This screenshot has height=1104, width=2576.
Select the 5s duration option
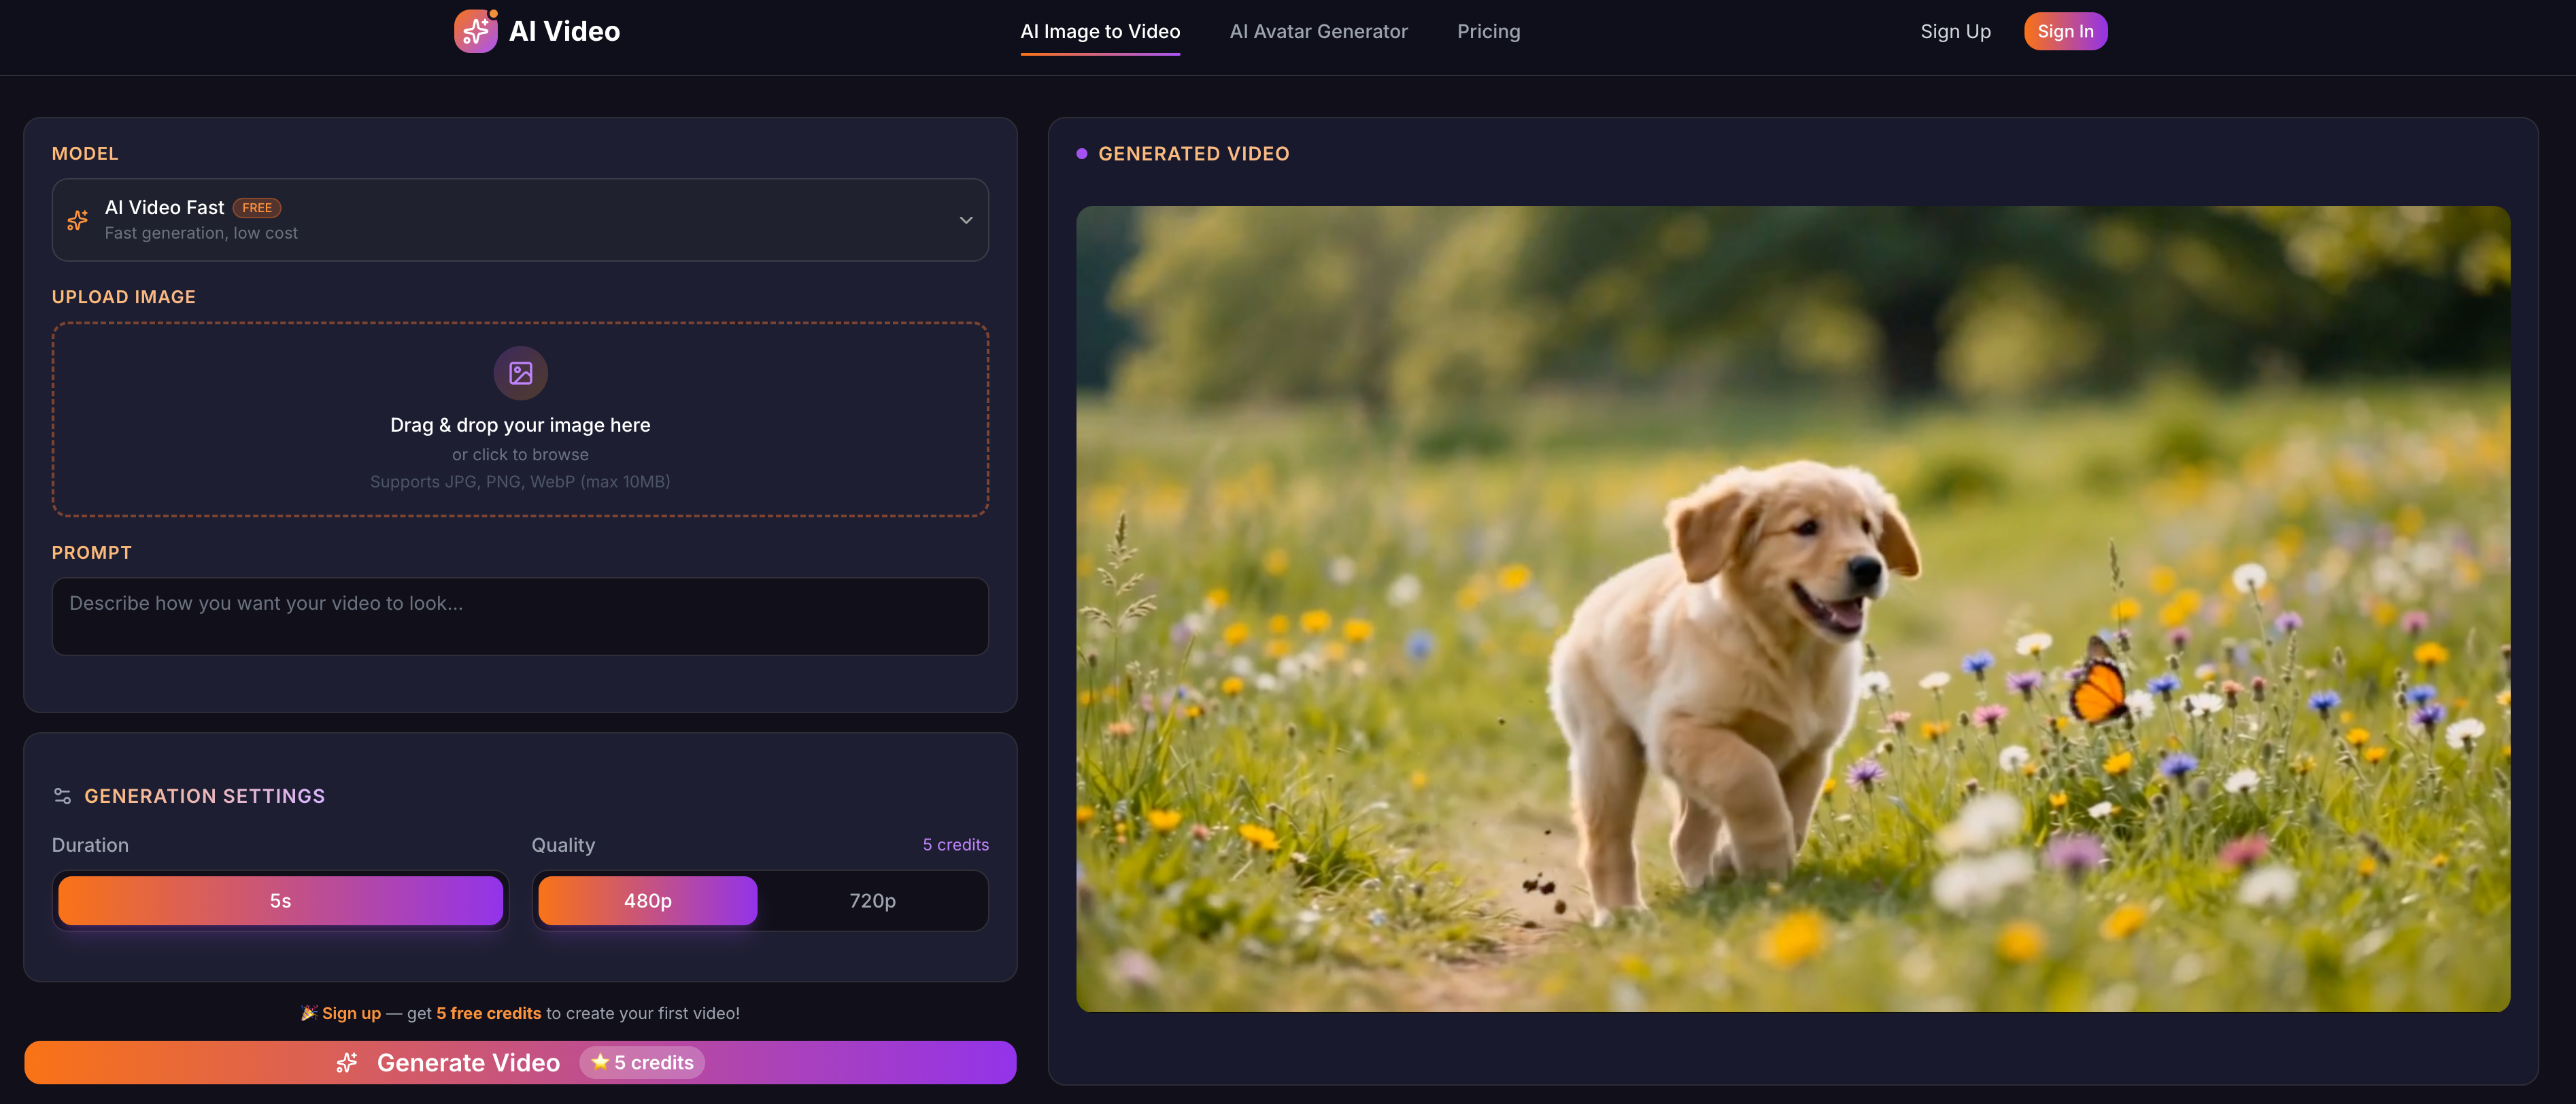click(280, 900)
